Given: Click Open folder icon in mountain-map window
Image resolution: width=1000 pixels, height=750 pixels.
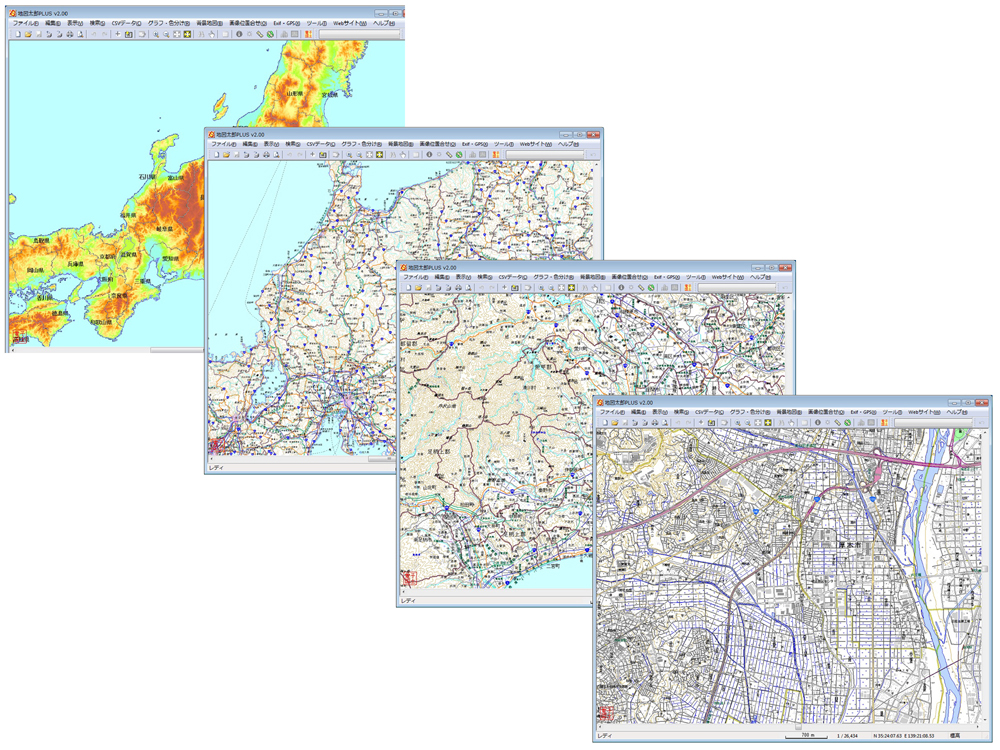Looking at the screenshot, I should [418, 288].
